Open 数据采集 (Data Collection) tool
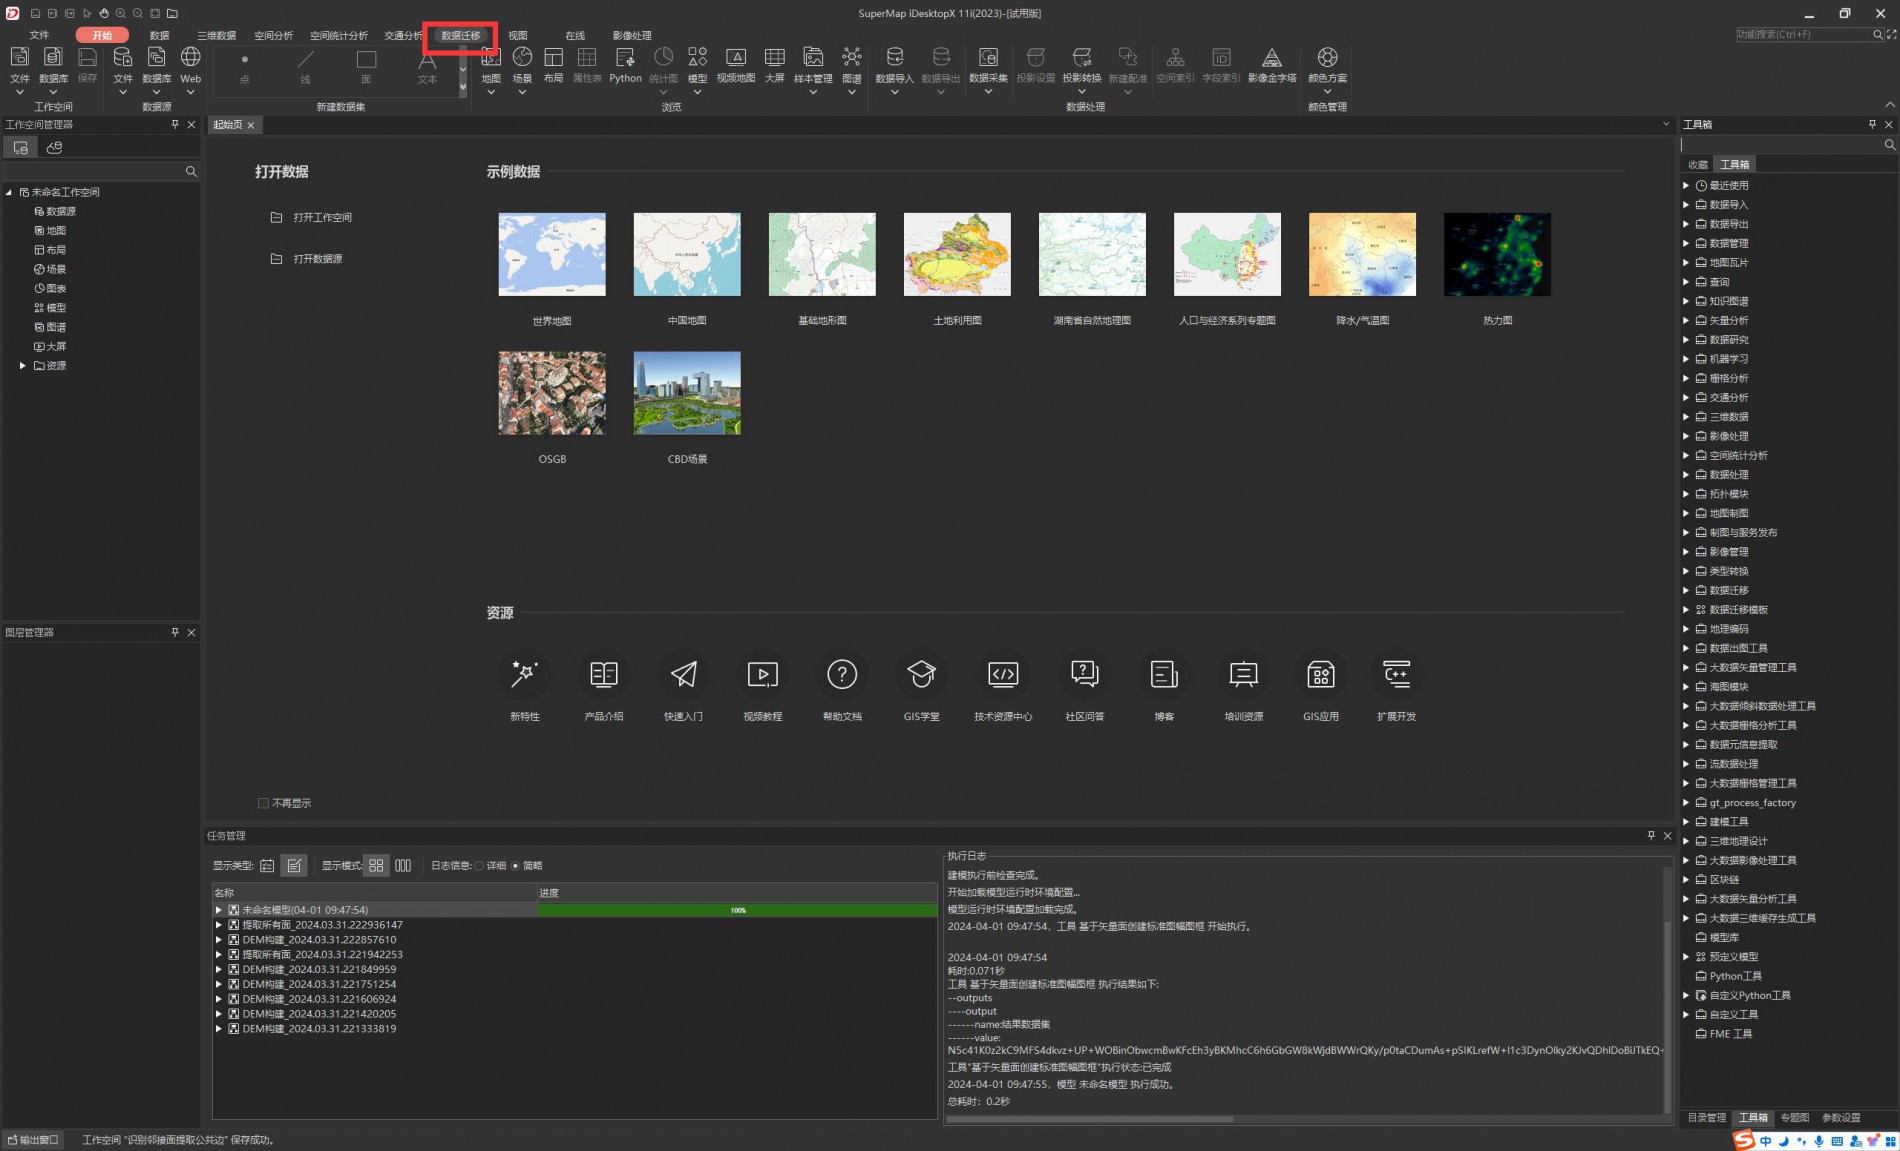 [988, 66]
